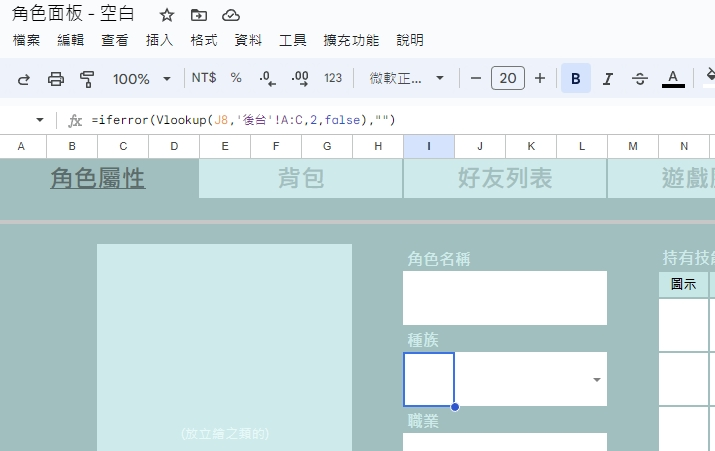Go to the 好友列表 section
This screenshot has height=451, width=715.
pos(505,178)
